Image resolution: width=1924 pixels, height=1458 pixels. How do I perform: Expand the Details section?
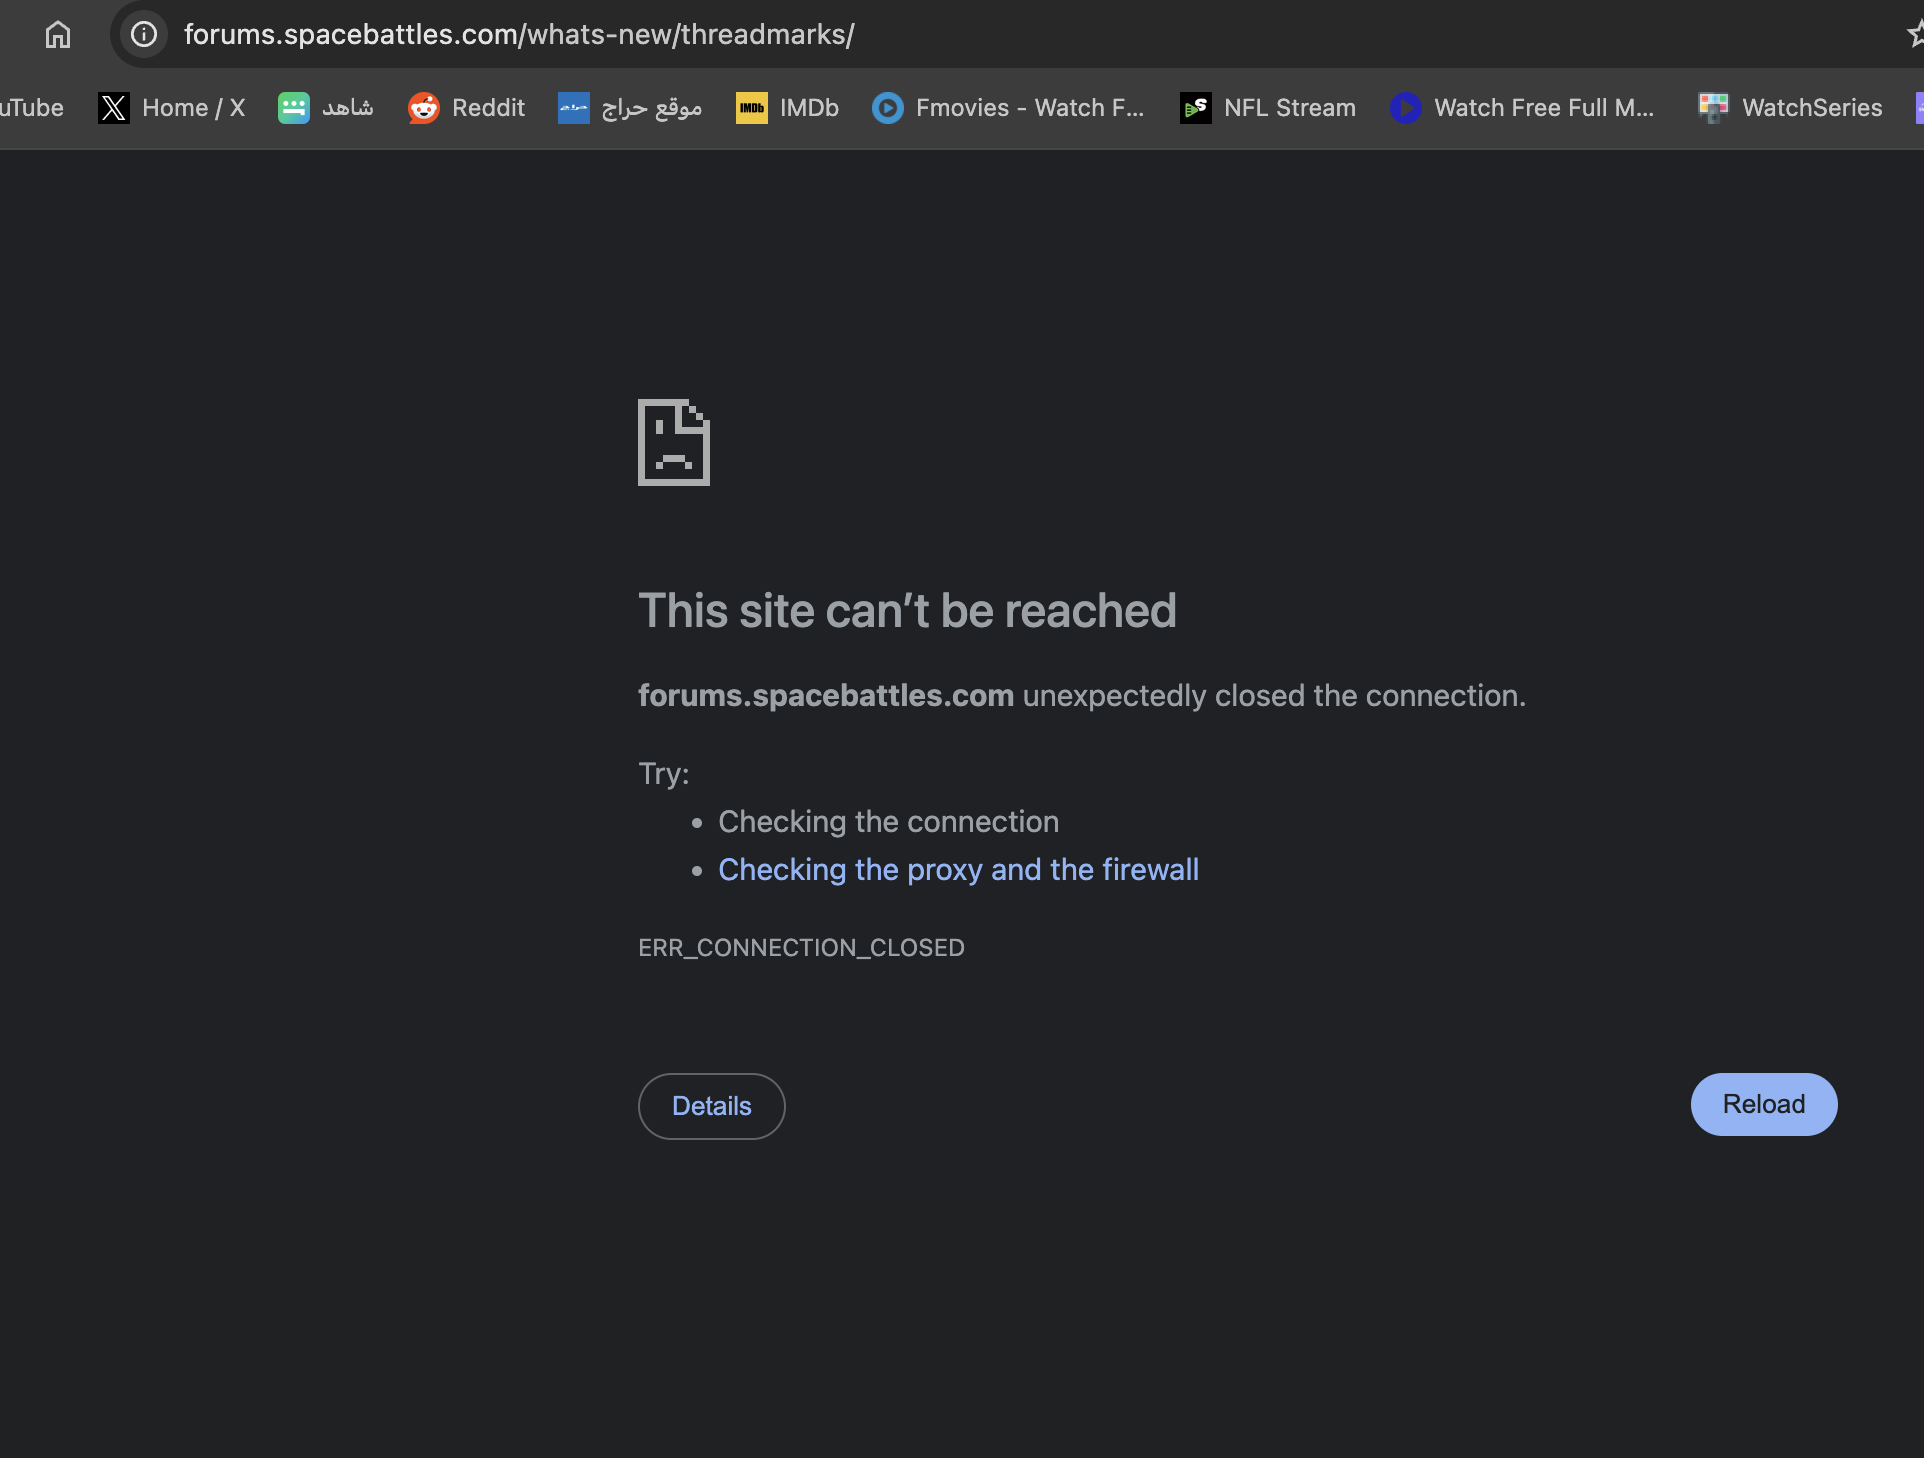pos(711,1106)
